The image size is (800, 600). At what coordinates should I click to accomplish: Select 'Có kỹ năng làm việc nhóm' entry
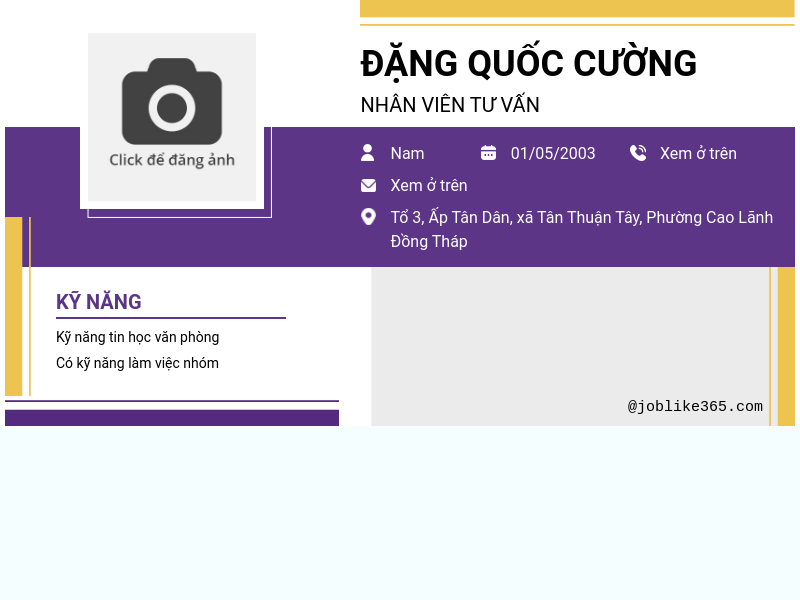pos(138,363)
